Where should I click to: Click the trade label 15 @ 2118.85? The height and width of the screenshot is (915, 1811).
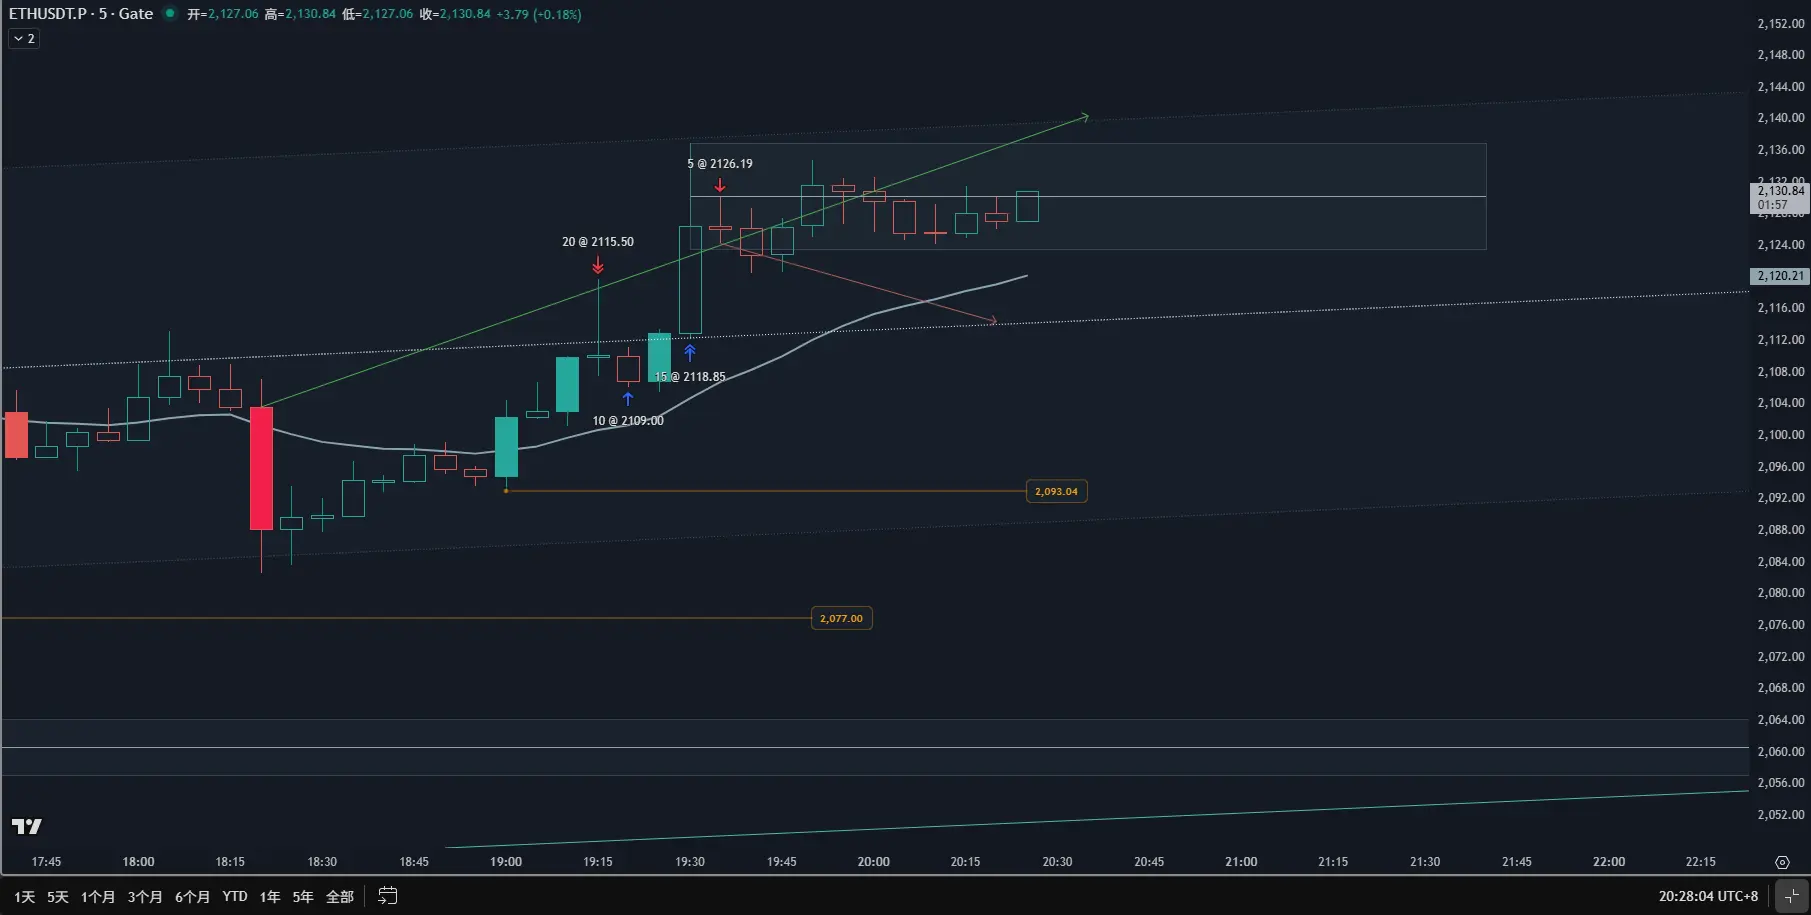click(x=690, y=377)
